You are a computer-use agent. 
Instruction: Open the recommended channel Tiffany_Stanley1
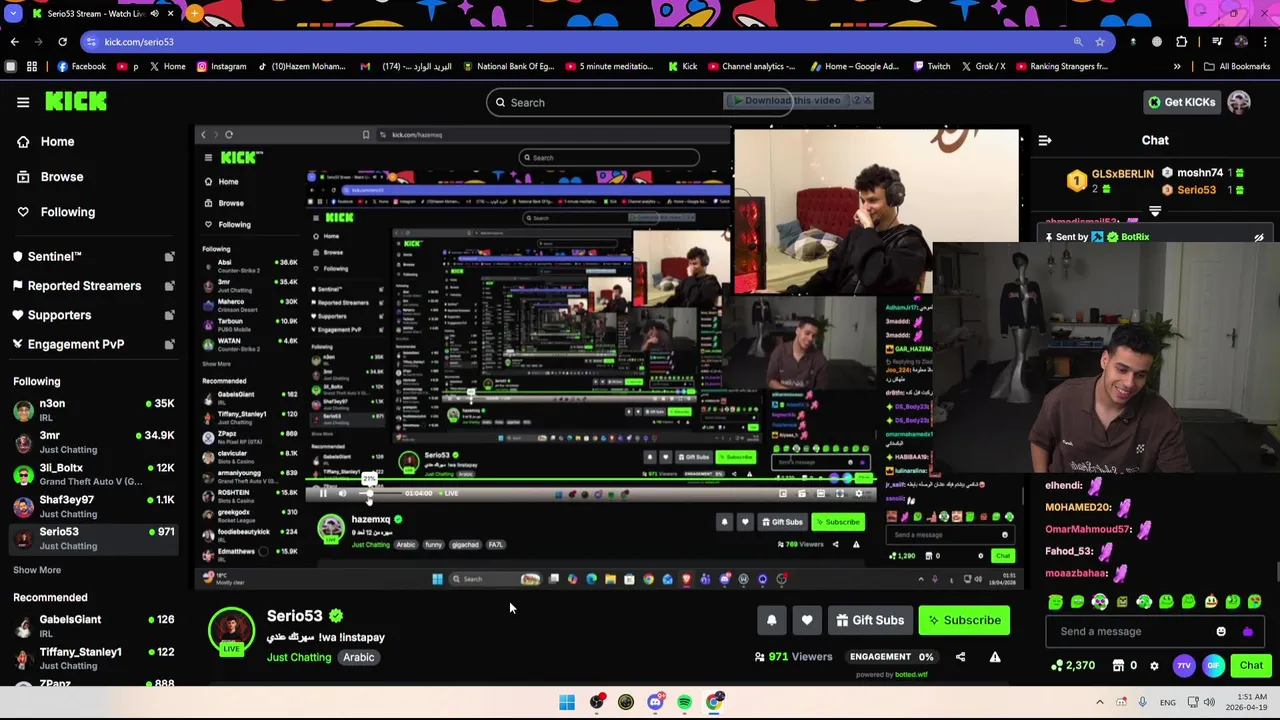click(92, 658)
